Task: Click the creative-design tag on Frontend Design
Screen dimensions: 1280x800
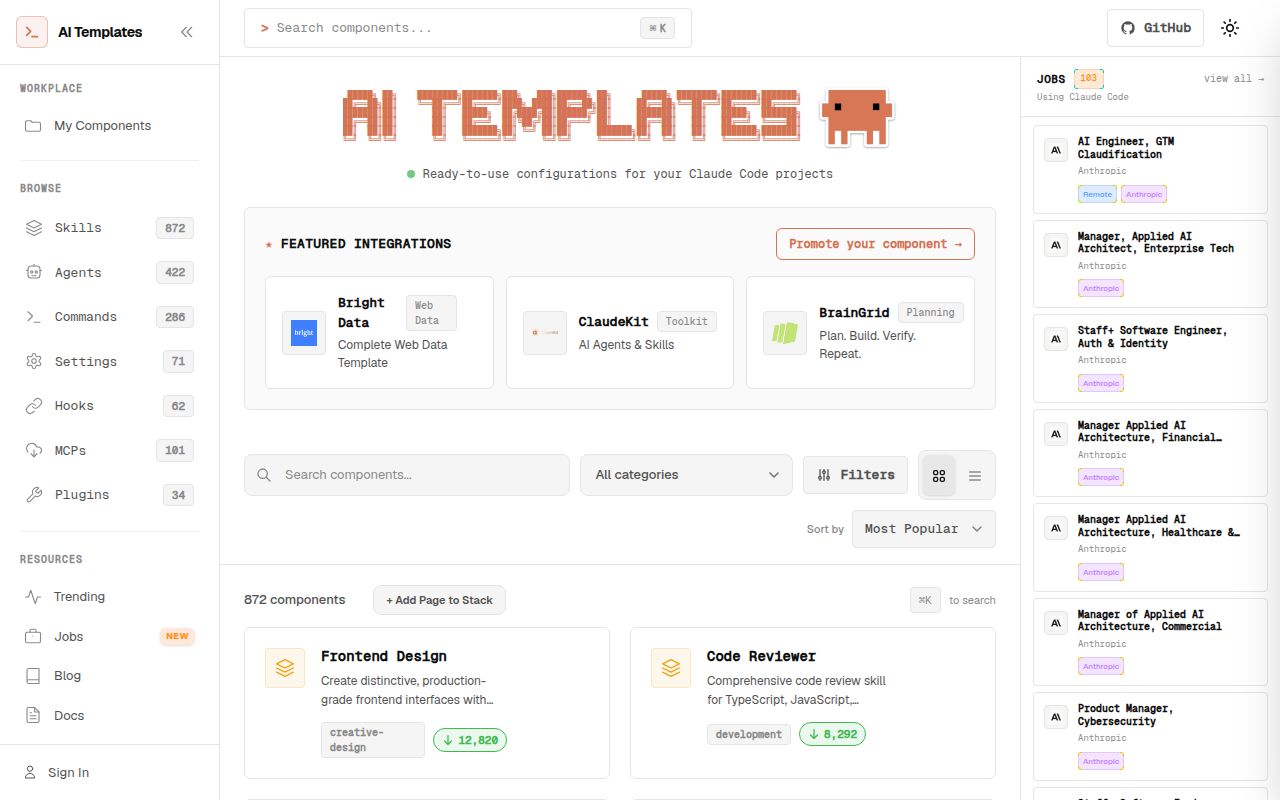Action: [373, 740]
